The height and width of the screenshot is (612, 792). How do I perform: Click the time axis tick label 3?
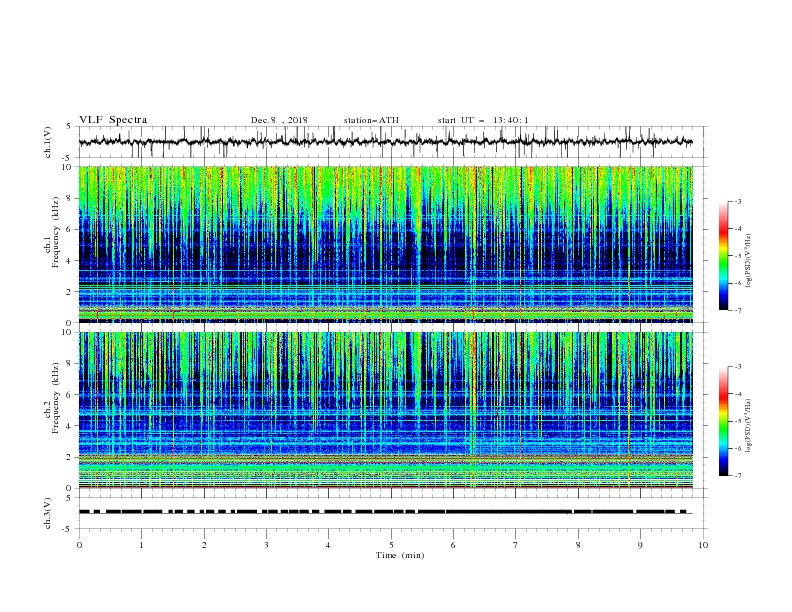click(x=266, y=545)
